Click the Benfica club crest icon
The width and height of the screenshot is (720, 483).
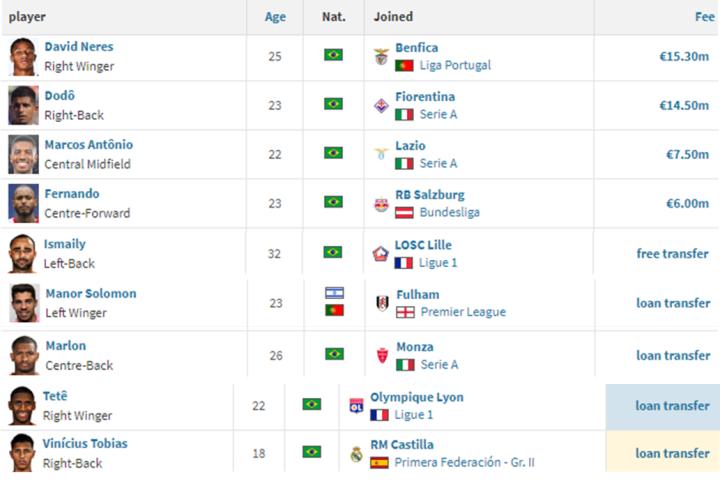(x=381, y=56)
